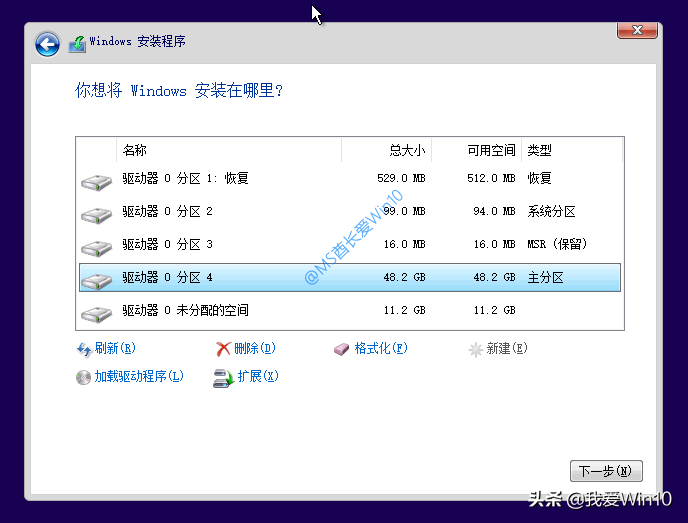Select row 驱动器 0 未分配的空间
The image size is (688, 523).
(x=350, y=311)
